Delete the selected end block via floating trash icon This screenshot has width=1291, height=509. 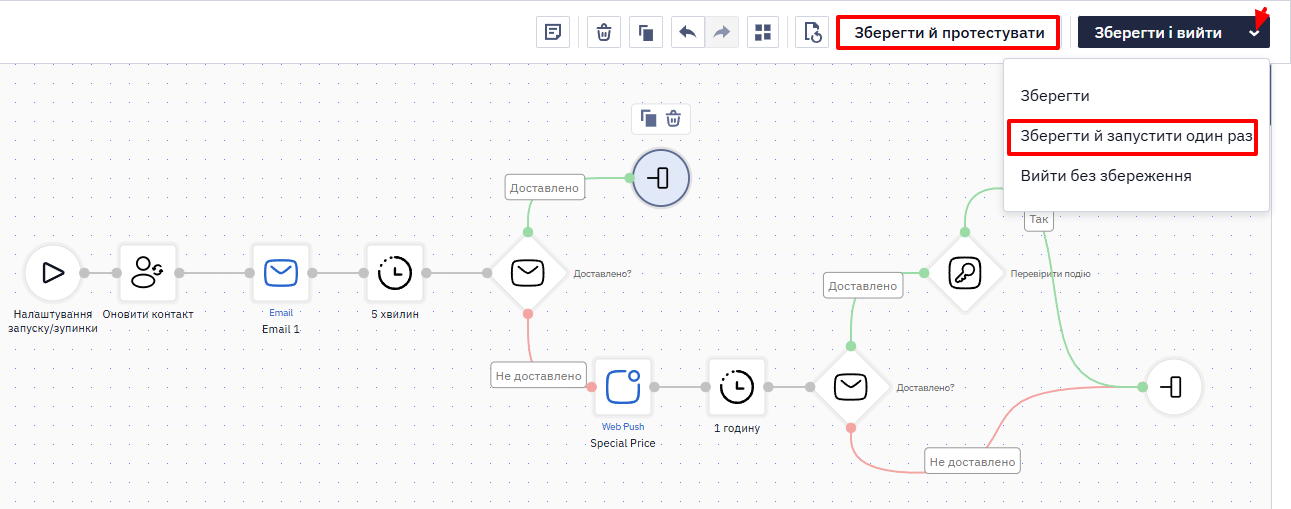pos(674,119)
